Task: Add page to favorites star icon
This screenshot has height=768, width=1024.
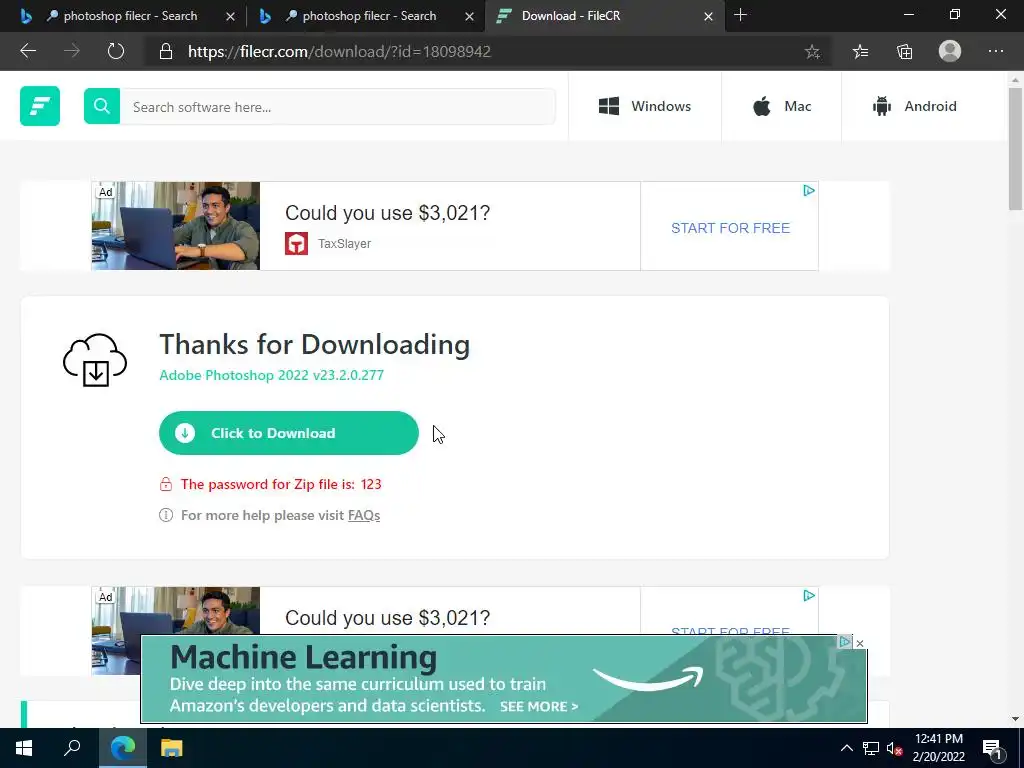Action: (812, 52)
